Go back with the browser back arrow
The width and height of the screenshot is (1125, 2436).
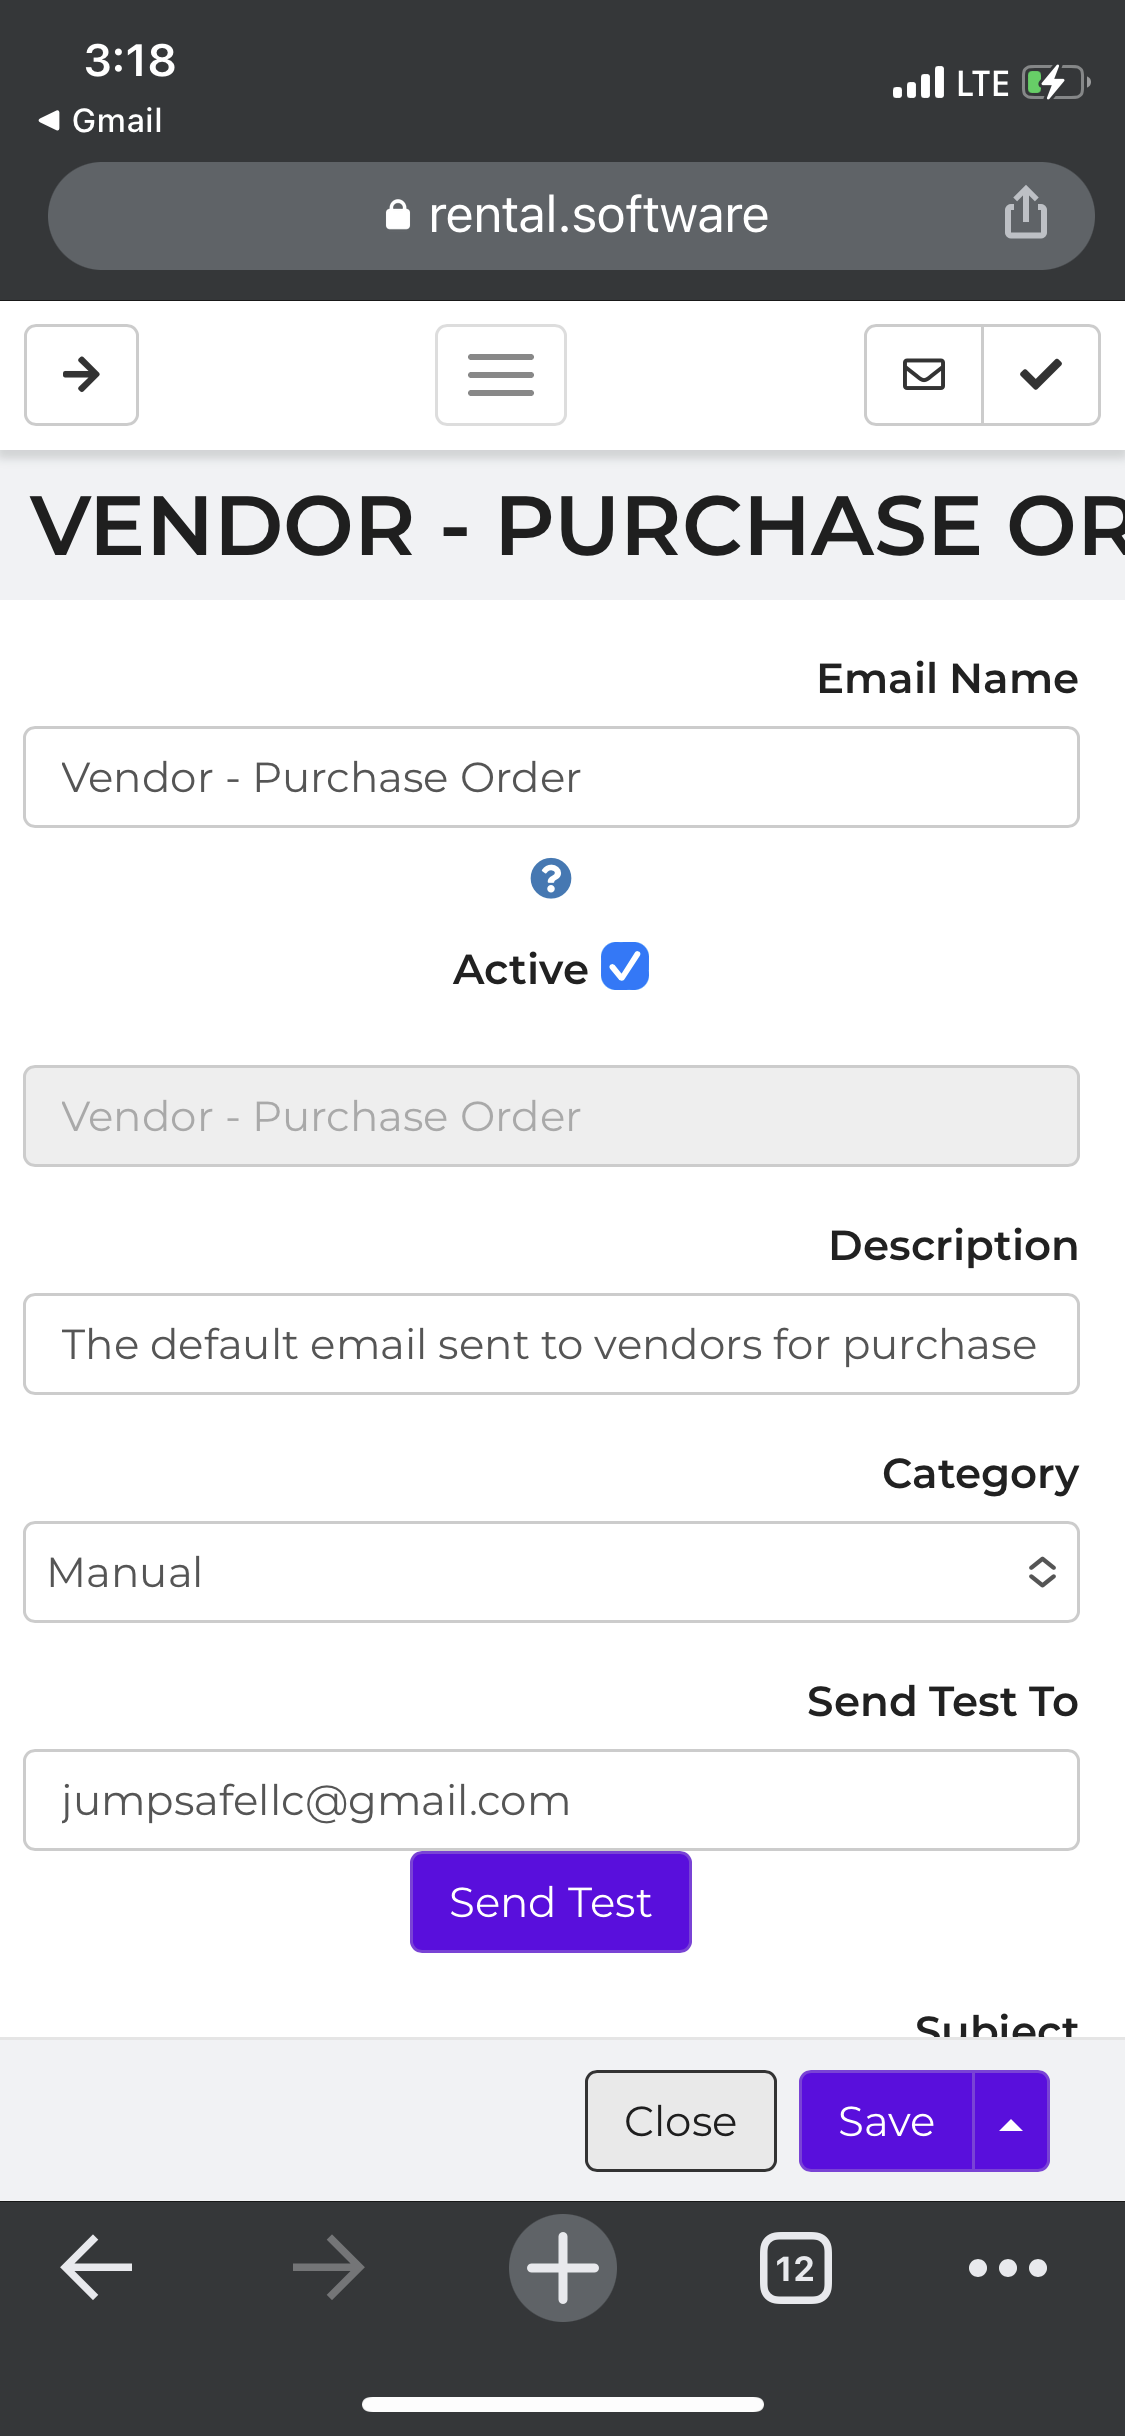tap(96, 2267)
